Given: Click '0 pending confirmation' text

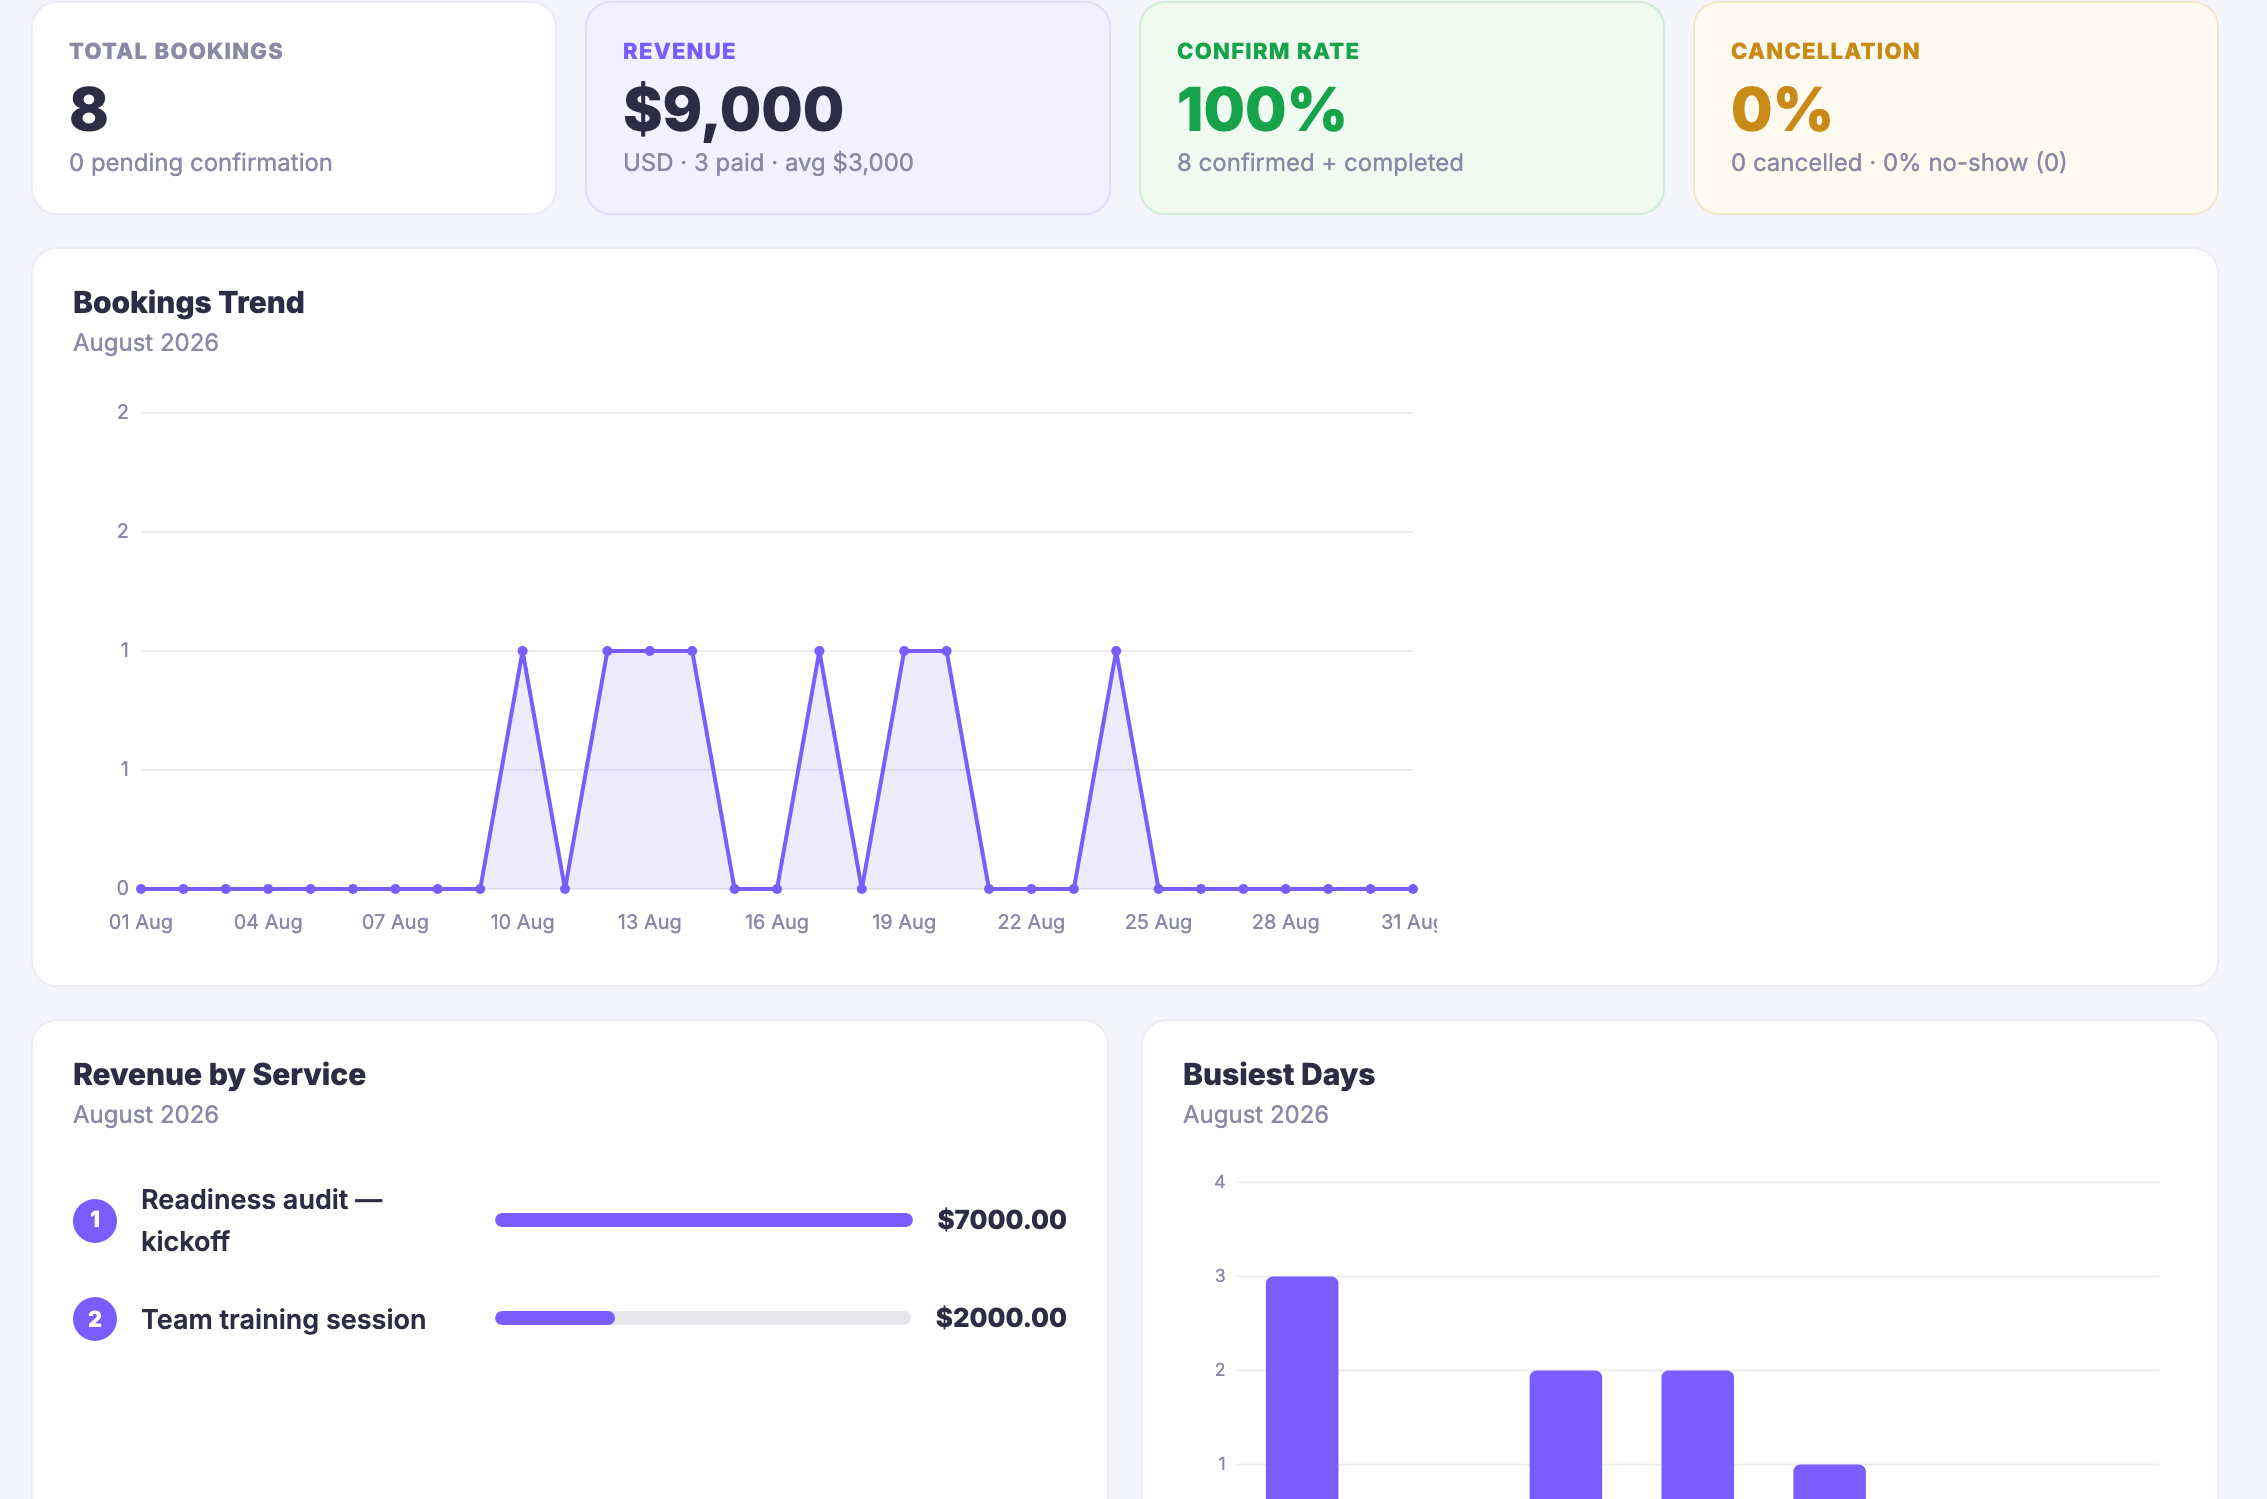Looking at the screenshot, I should 201,162.
